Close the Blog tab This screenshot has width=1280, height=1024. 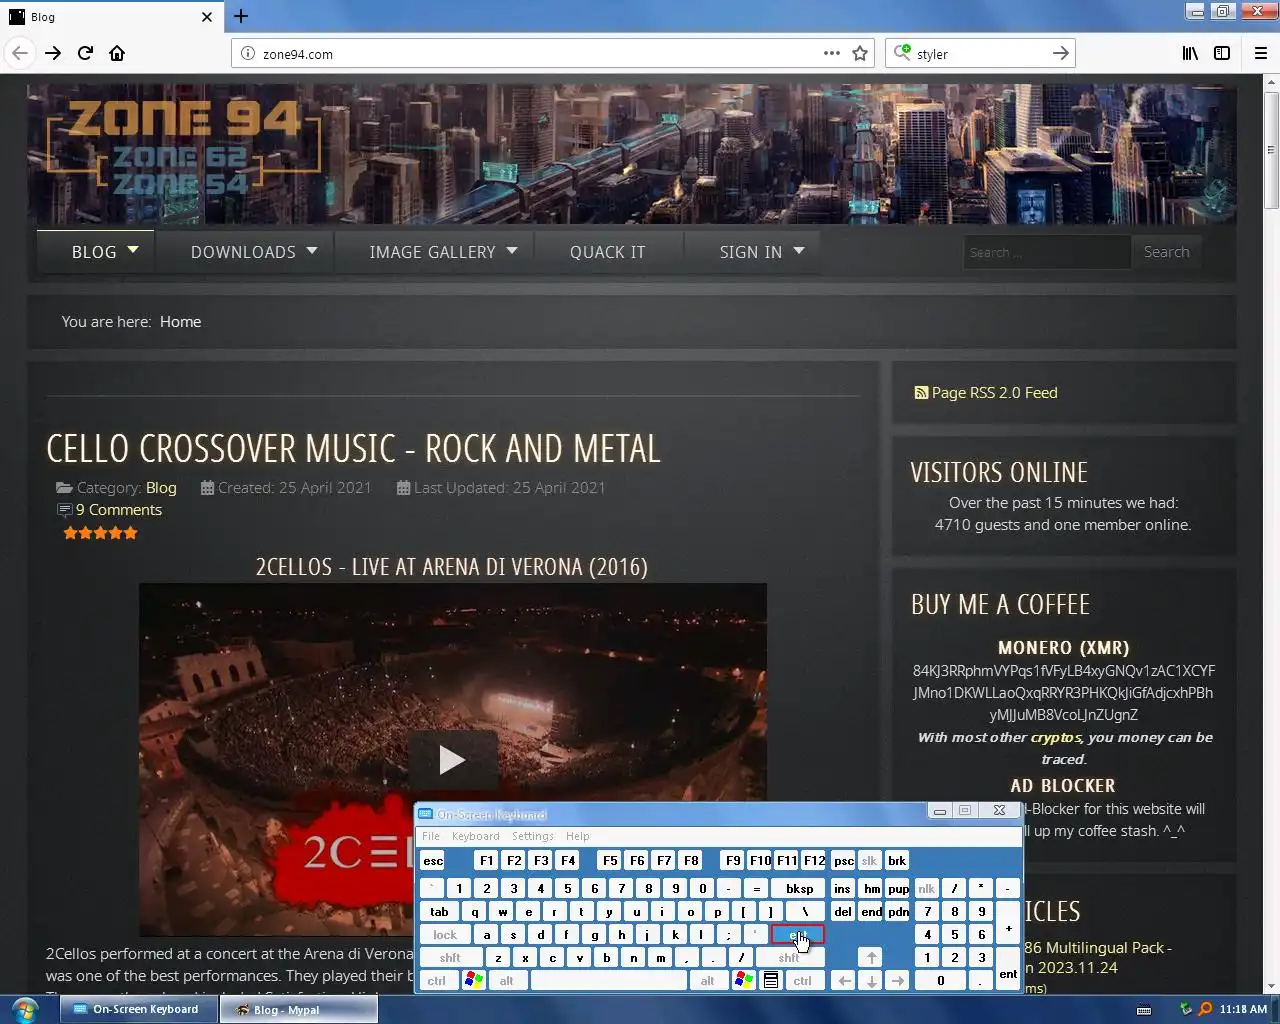click(x=207, y=17)
